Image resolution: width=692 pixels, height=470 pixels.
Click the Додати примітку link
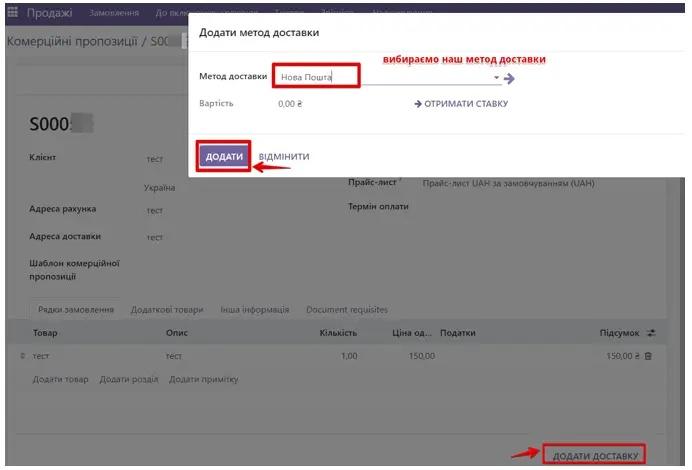[203, 380]
